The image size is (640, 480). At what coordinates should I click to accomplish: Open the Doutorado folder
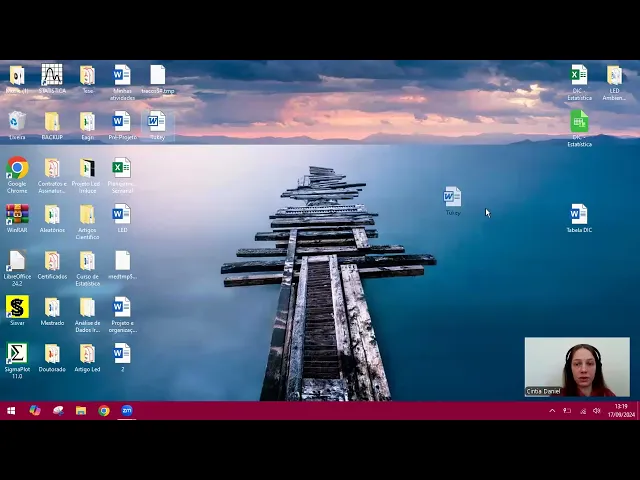(52, 358)
